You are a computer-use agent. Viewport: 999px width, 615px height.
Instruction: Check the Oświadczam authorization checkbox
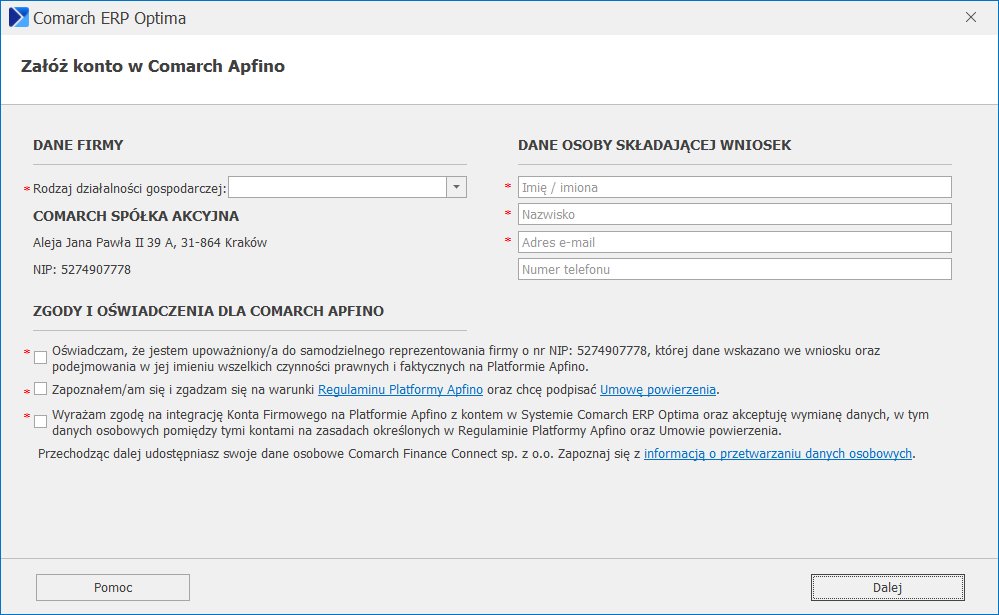point(41,358)
